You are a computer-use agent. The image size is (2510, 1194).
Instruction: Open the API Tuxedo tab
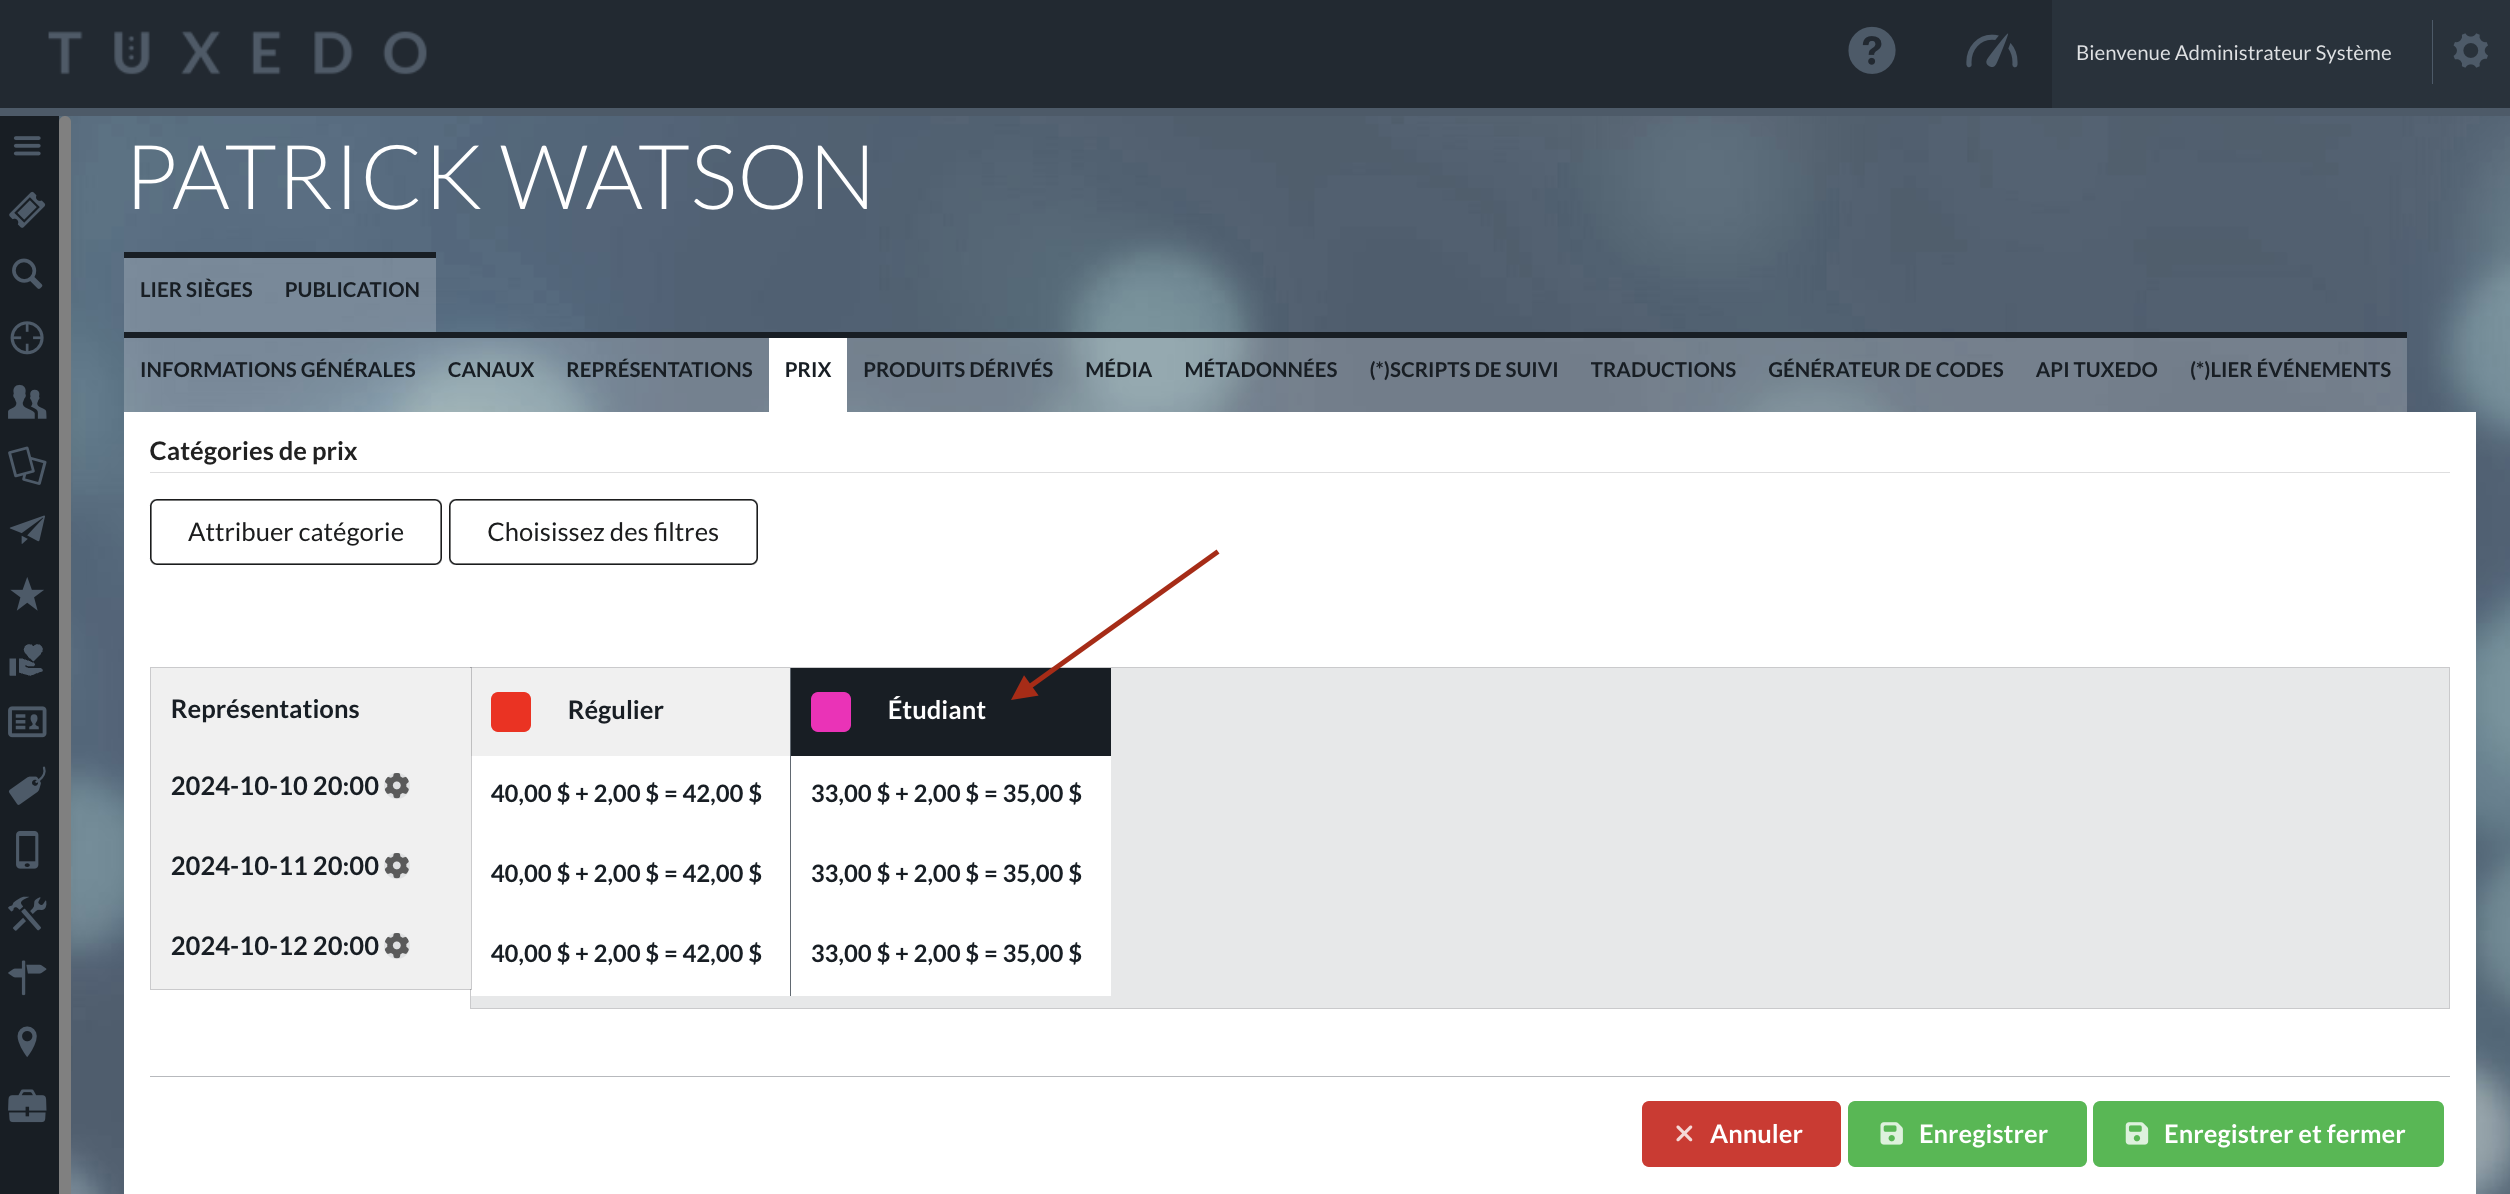pyautogui.click(x=2096, y=370)
